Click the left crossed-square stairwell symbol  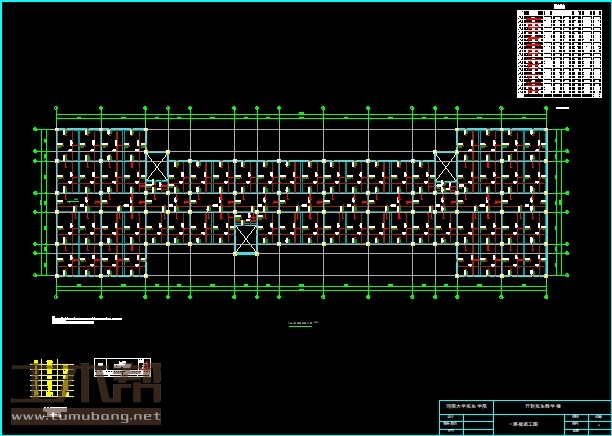[x=157, y=166]
